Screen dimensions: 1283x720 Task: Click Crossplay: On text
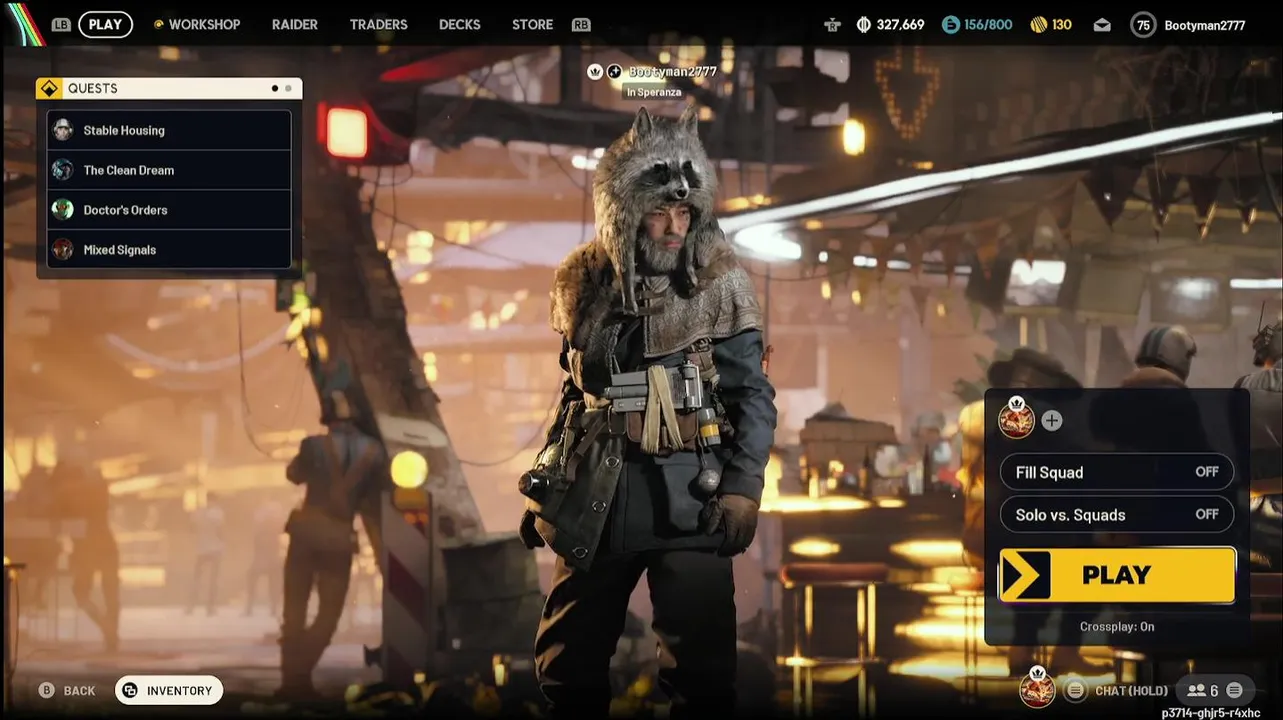coord(1117,627)
